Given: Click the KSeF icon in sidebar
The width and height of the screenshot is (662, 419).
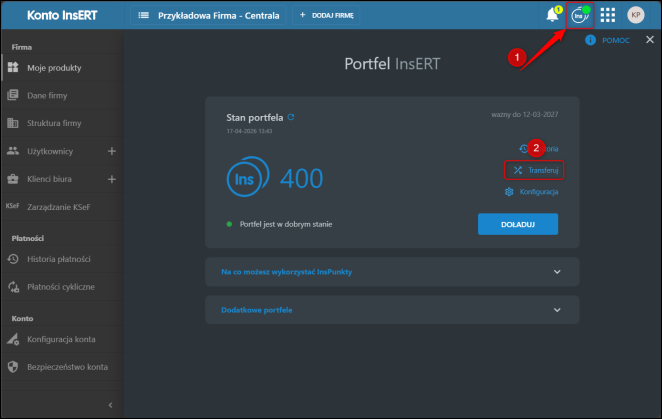Looking at the screenshot, I should coord(12,206).
